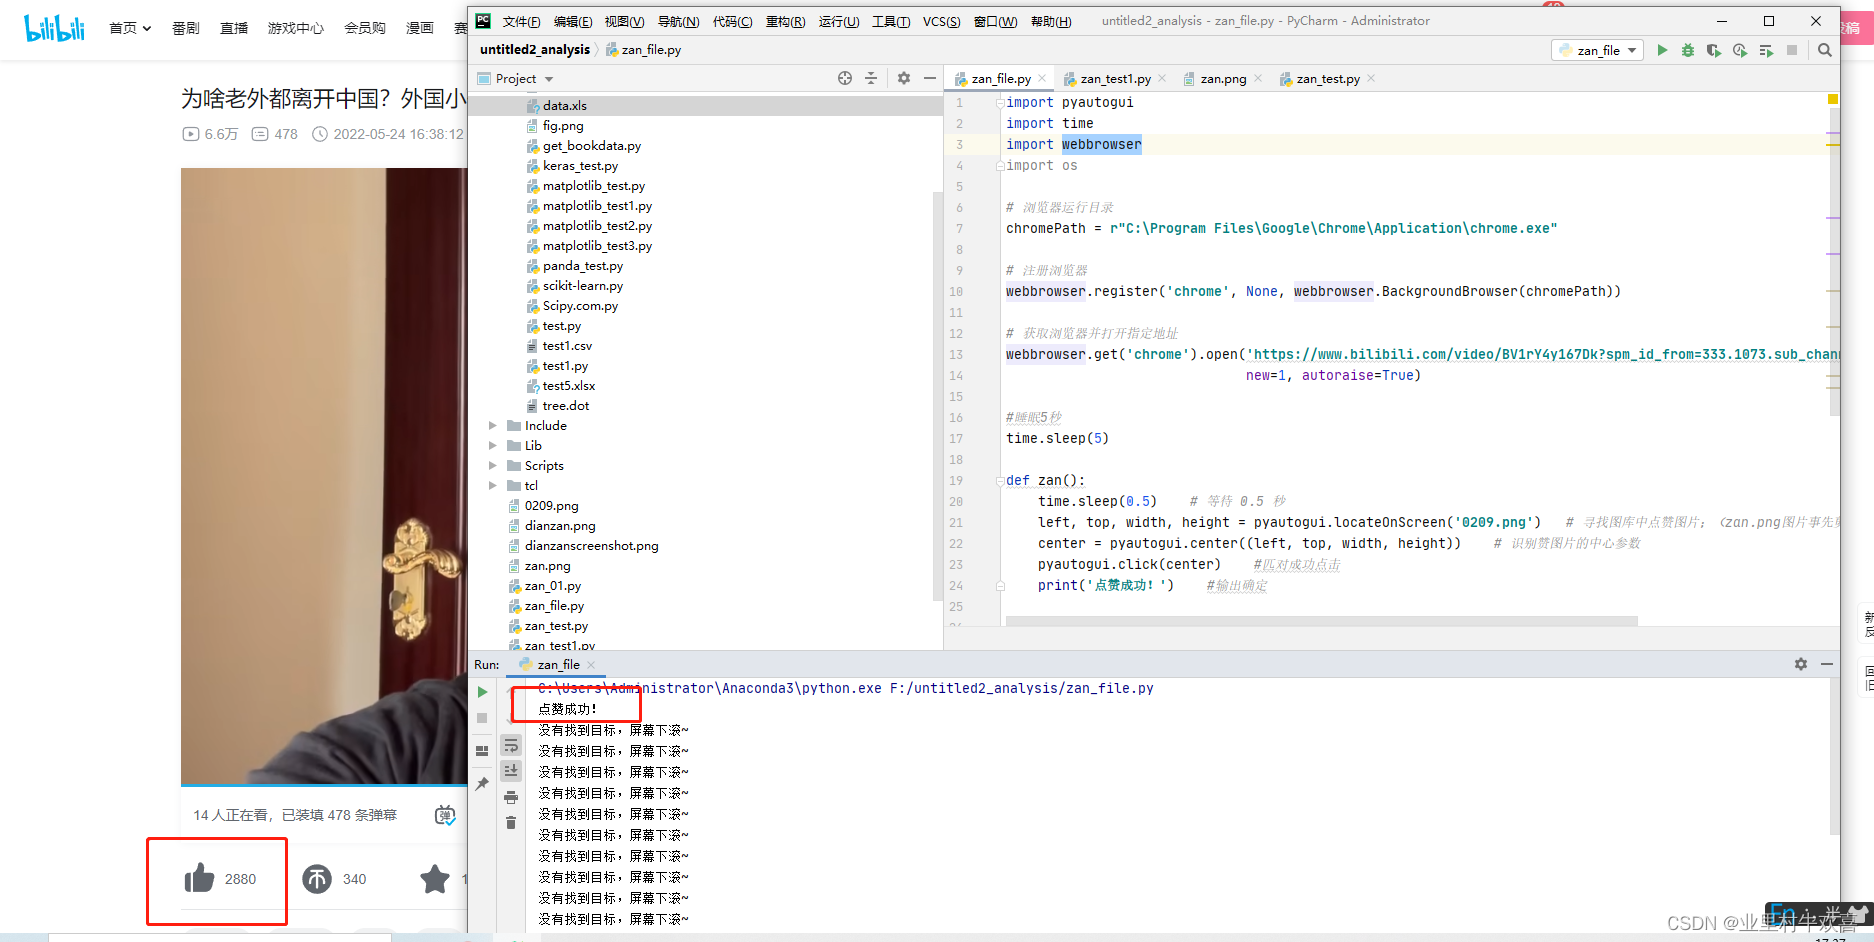Click the untitled2_analysis breadcrumb
This screenshot has height=942, width=1874.
pos(535,50)
